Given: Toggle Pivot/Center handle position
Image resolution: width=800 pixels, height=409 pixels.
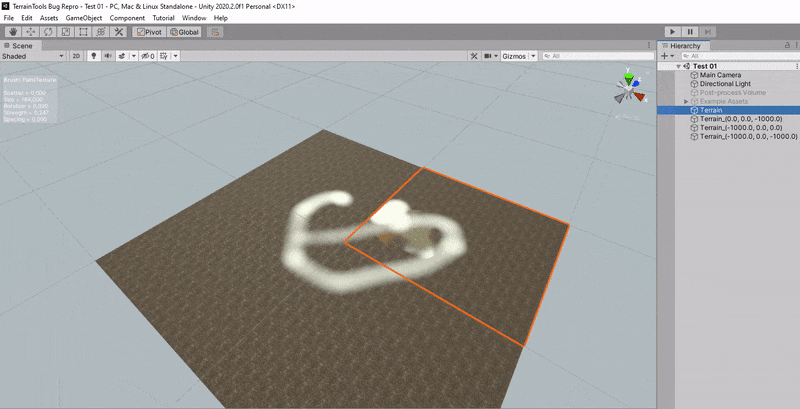Looking at the screenshot, I should coord(148,32).
